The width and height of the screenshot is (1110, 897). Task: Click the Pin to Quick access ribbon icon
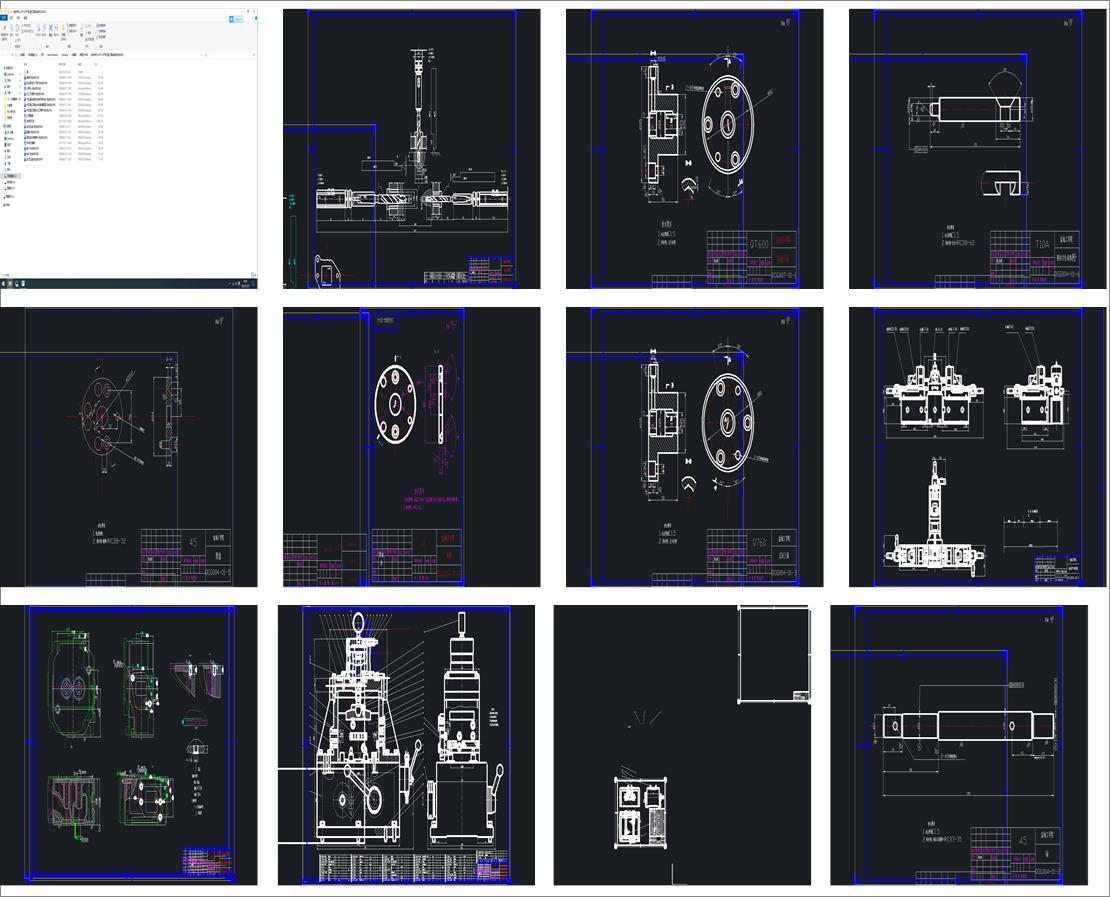(6, 29)
